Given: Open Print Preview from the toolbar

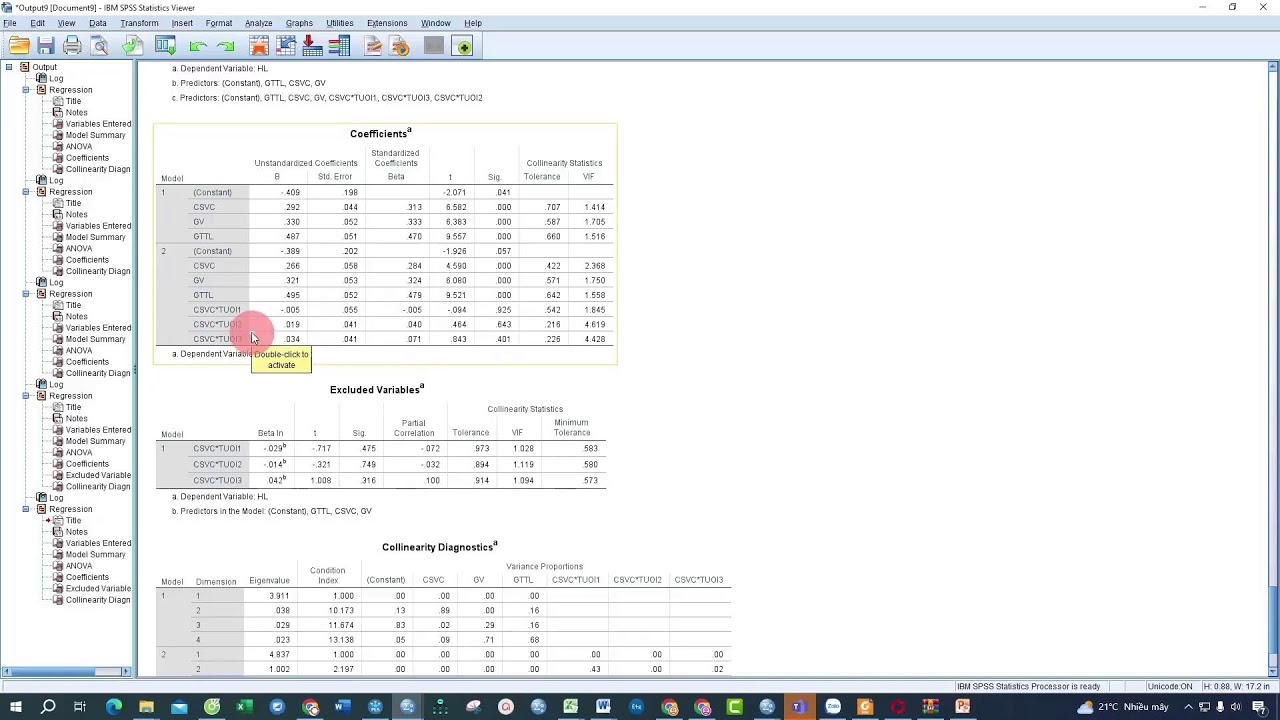Looking at the screenshot, I should 99,46.
